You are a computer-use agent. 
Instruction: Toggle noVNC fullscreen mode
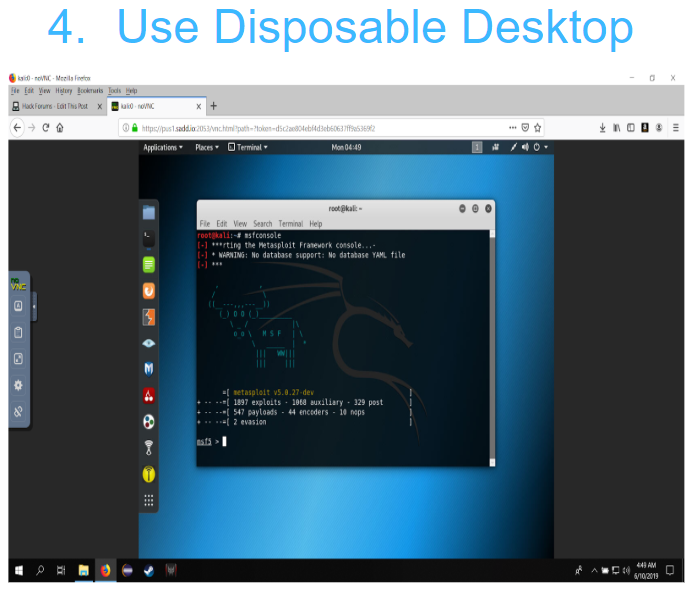click(18, 359)
